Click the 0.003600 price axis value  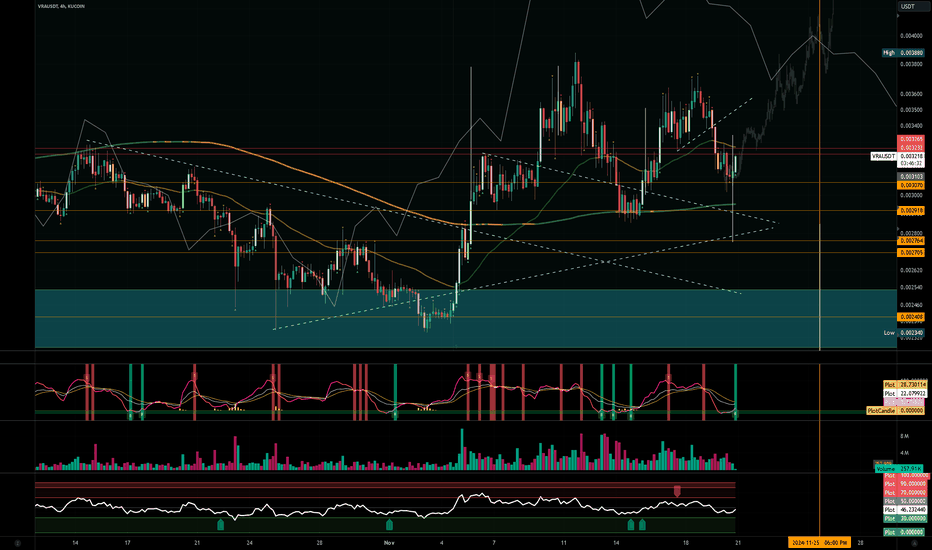point(911,94)
